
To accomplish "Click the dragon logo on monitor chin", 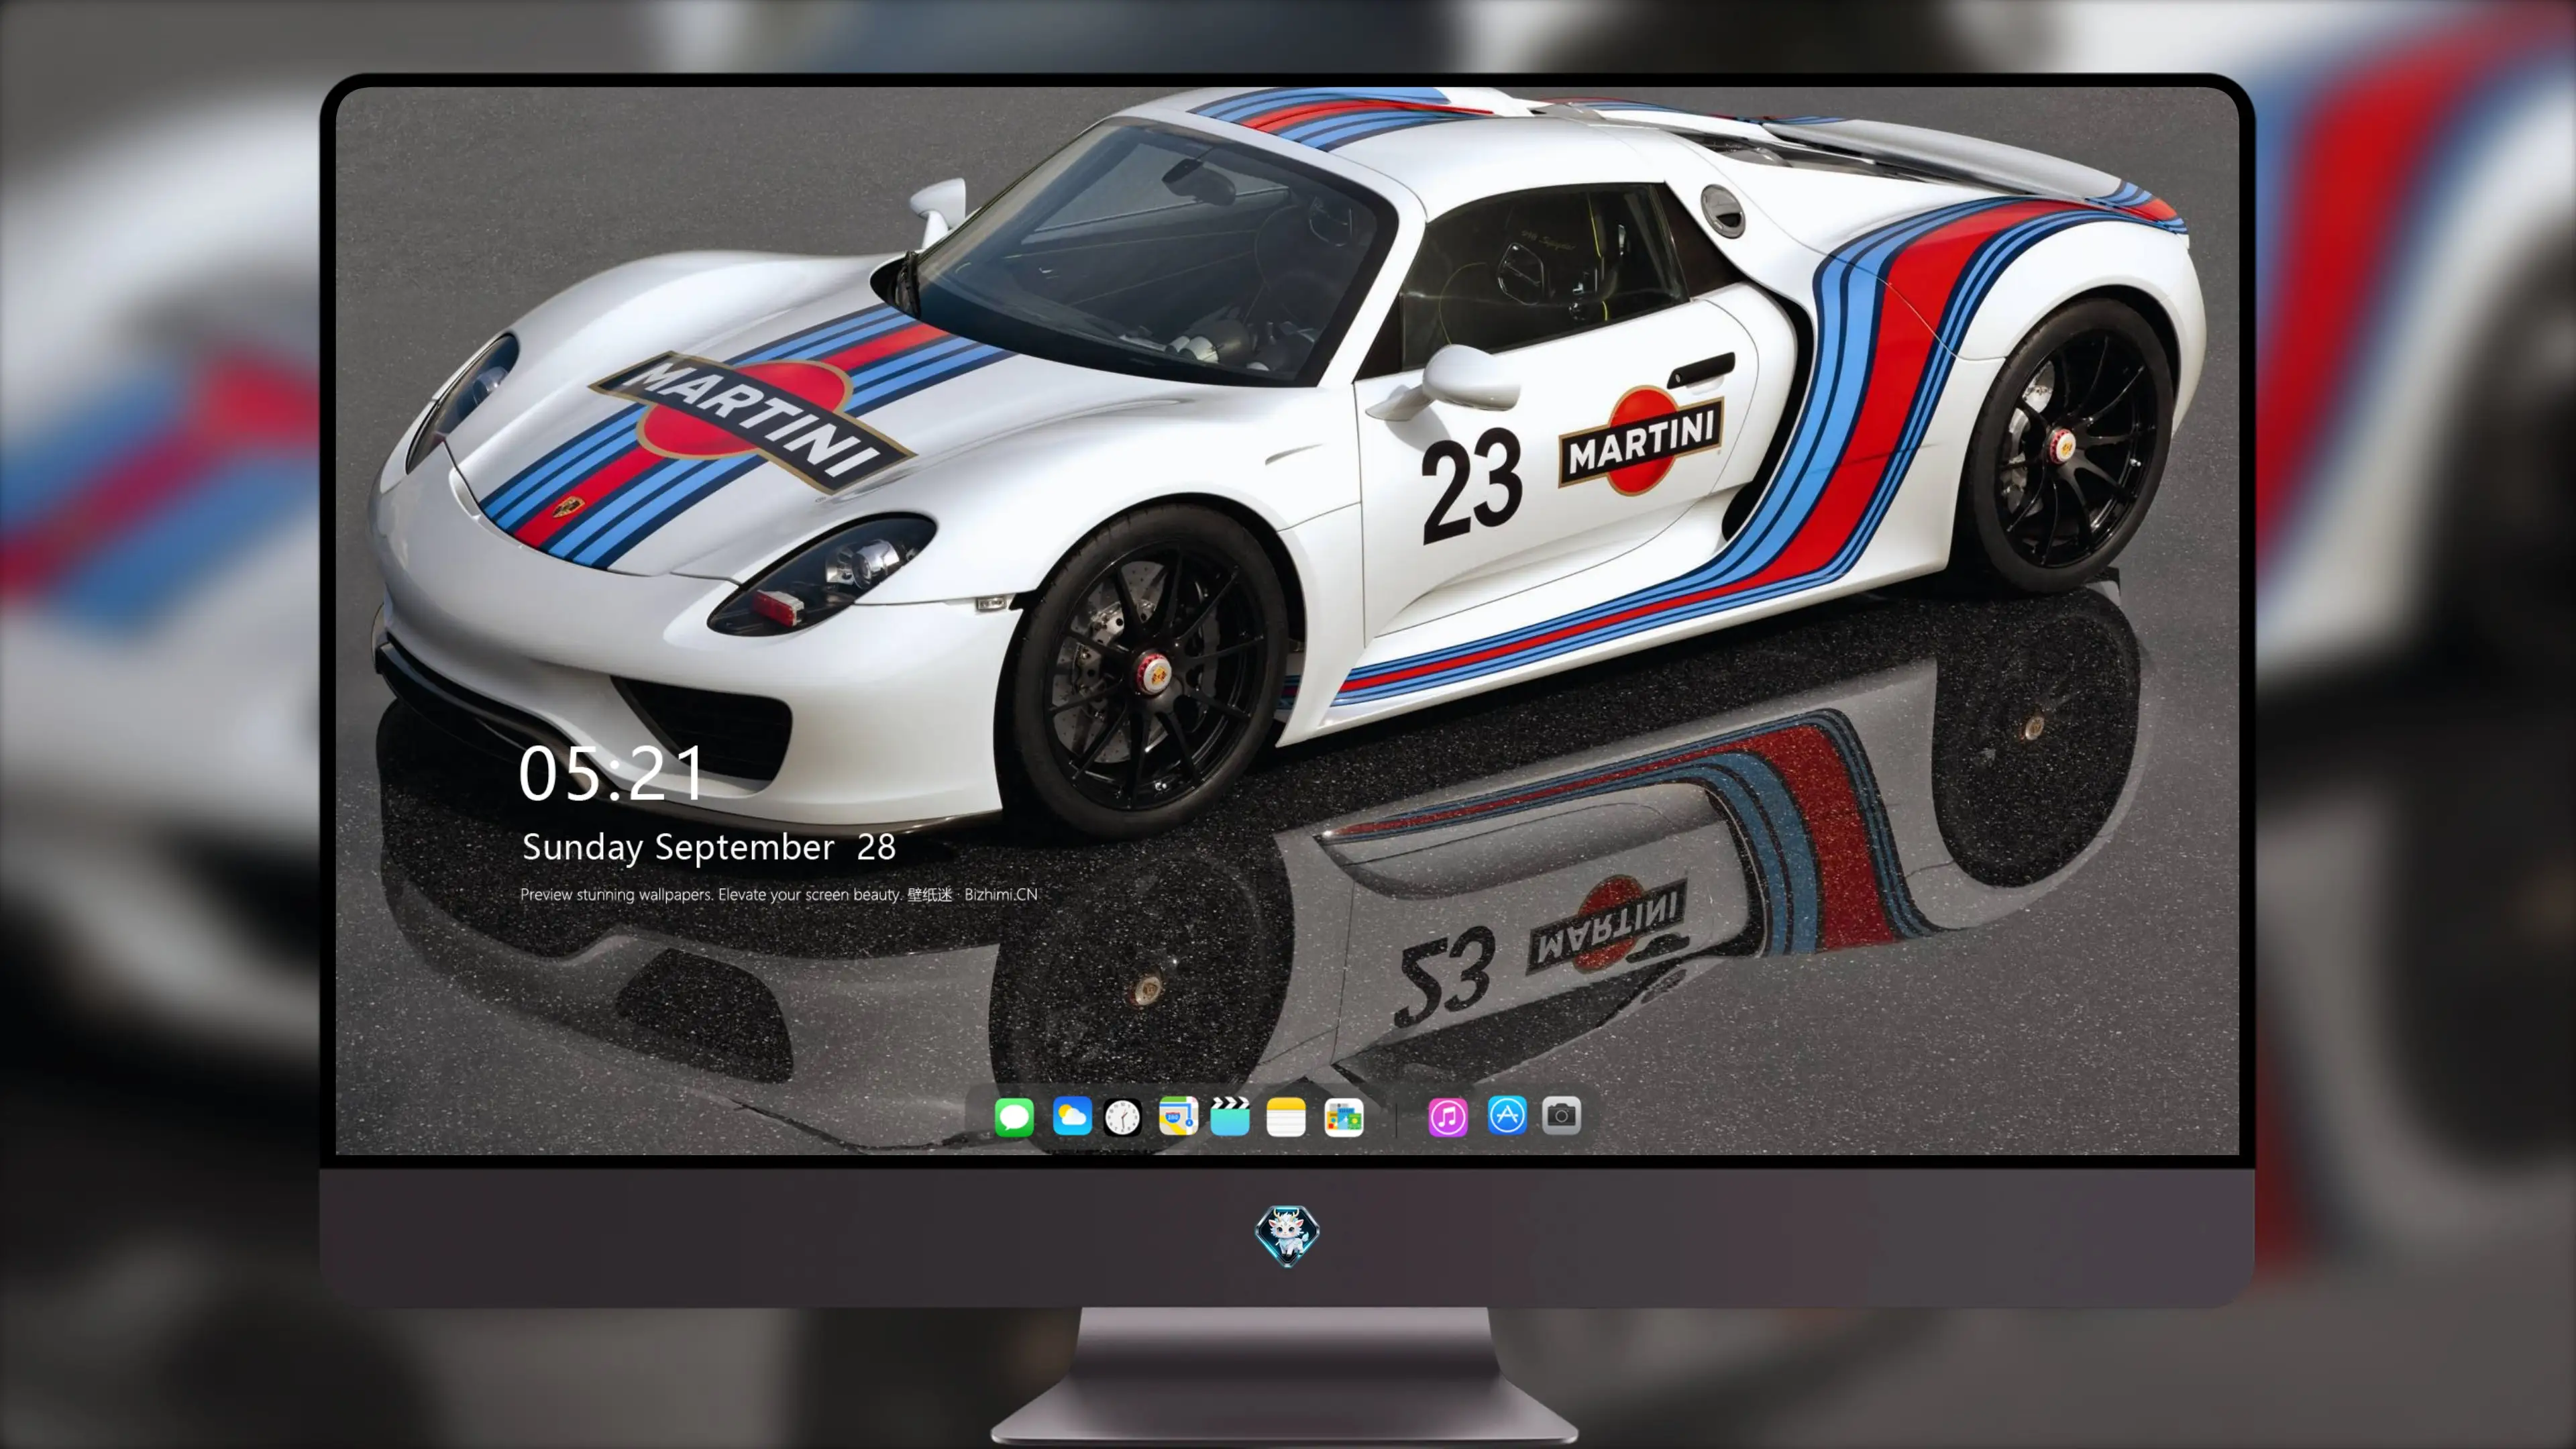I will pyautogui.click(x=1287, y=1235).
